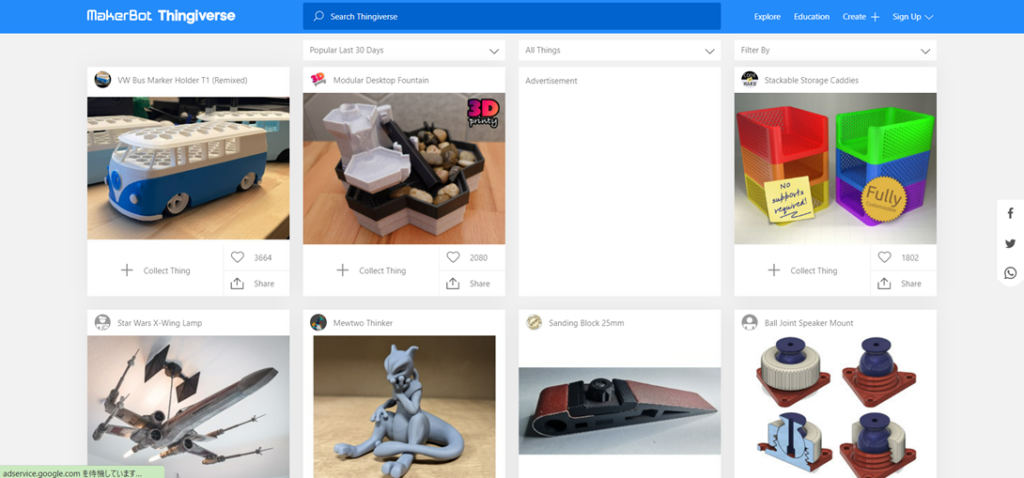This screenshot has height=478, width=1024.
Task: Collect the Modular Desktop Fountain thing
Action: pos(371,270)
